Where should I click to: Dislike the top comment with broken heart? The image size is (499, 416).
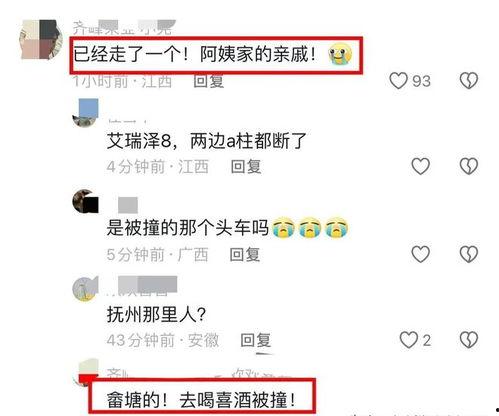469,81
